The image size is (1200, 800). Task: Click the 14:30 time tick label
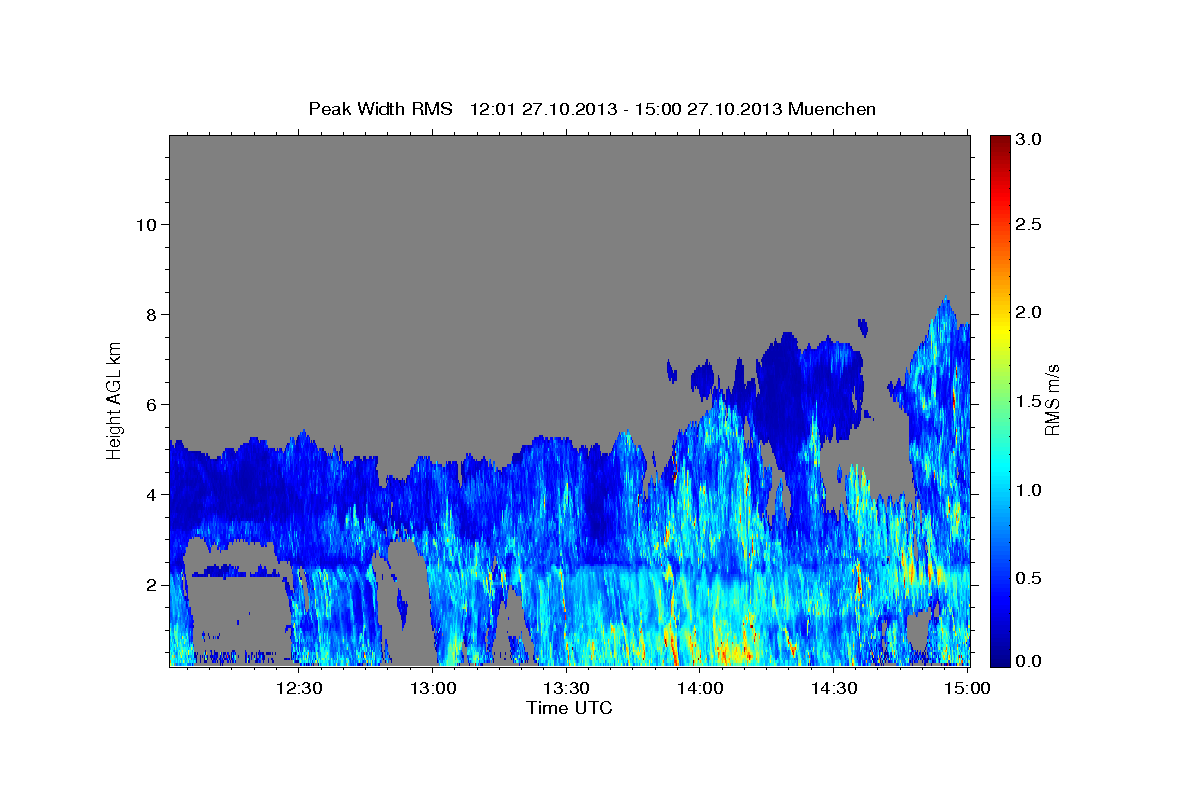[x=834, y=689]
